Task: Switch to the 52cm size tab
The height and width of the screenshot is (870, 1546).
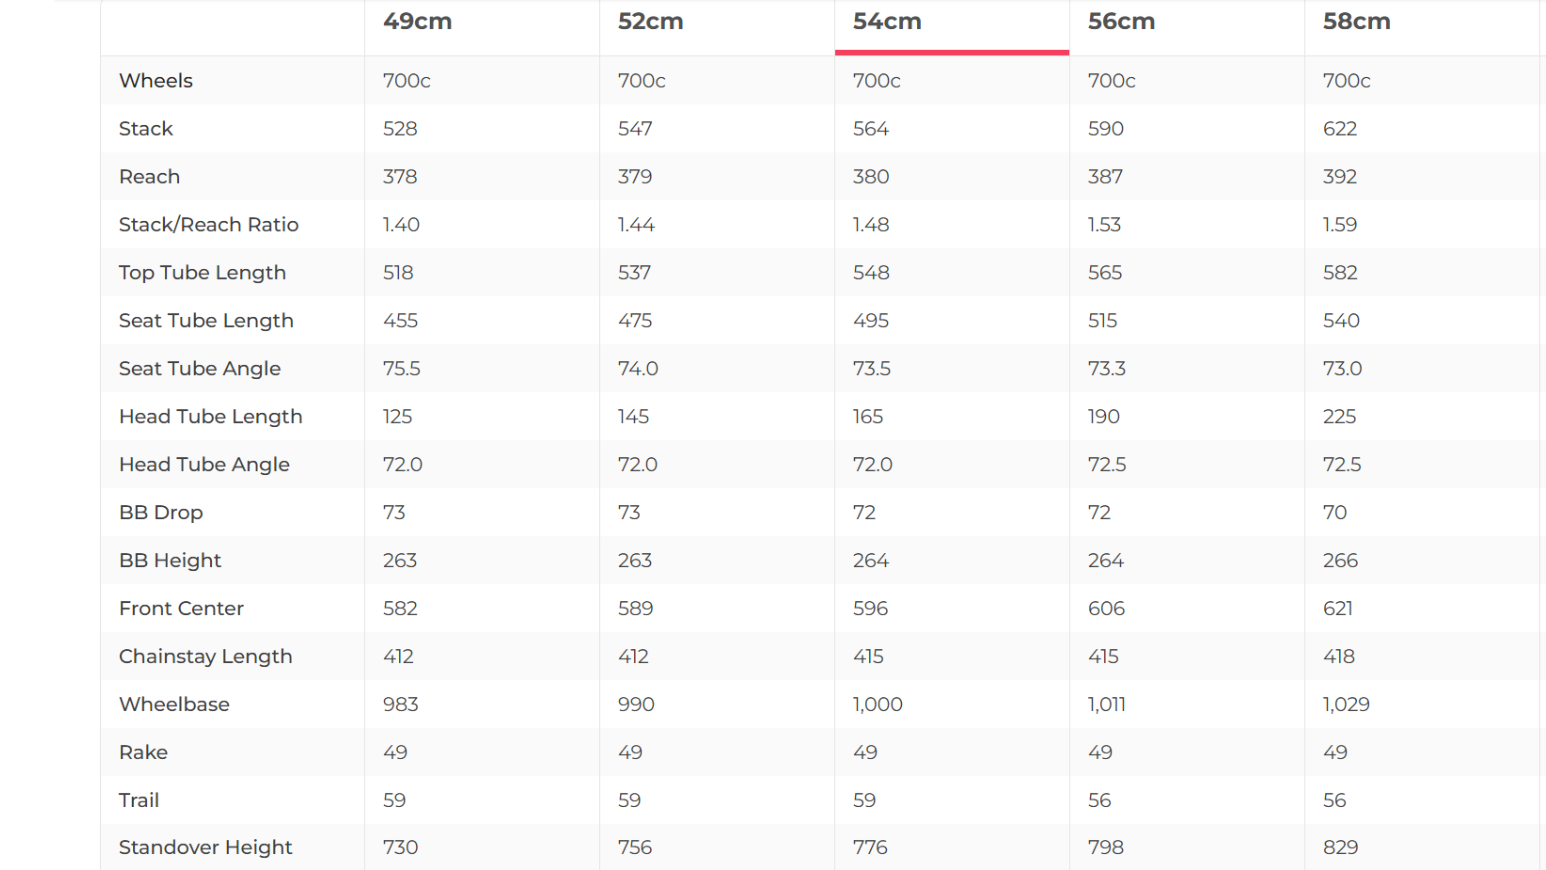Action: tap(651, 22)
